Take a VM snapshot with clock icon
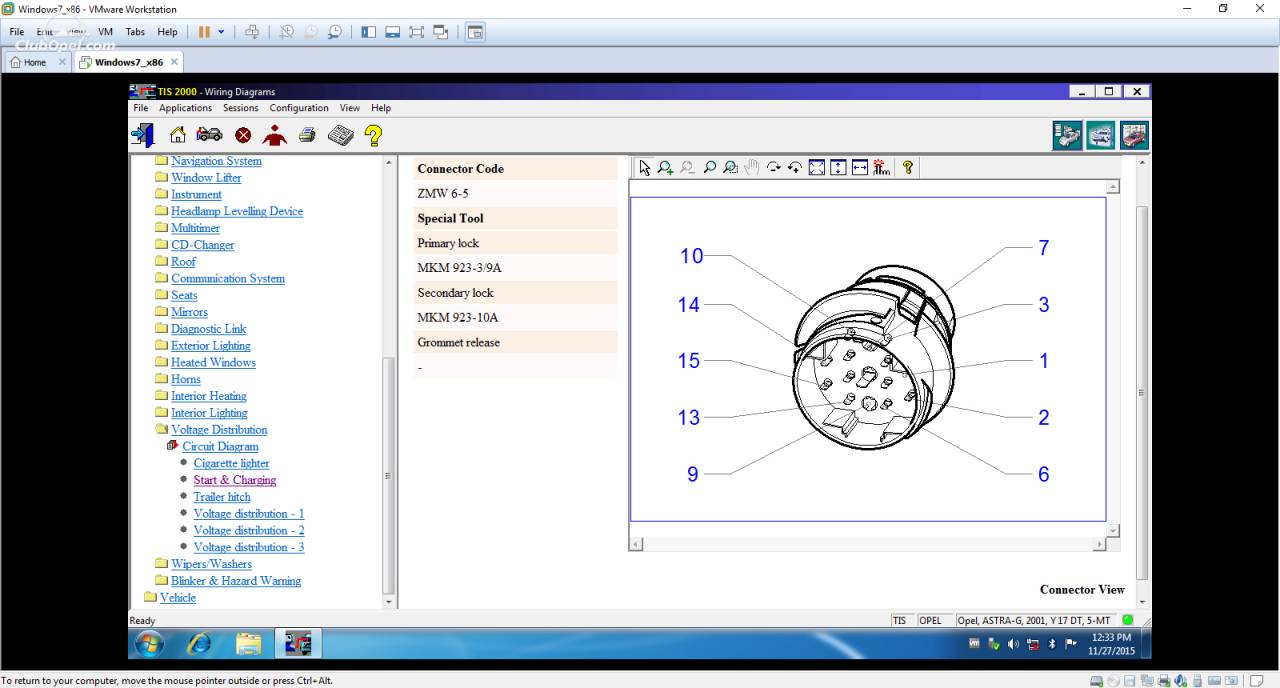Viewport: 1280px width, 688px height. click(x=286, y=32)
